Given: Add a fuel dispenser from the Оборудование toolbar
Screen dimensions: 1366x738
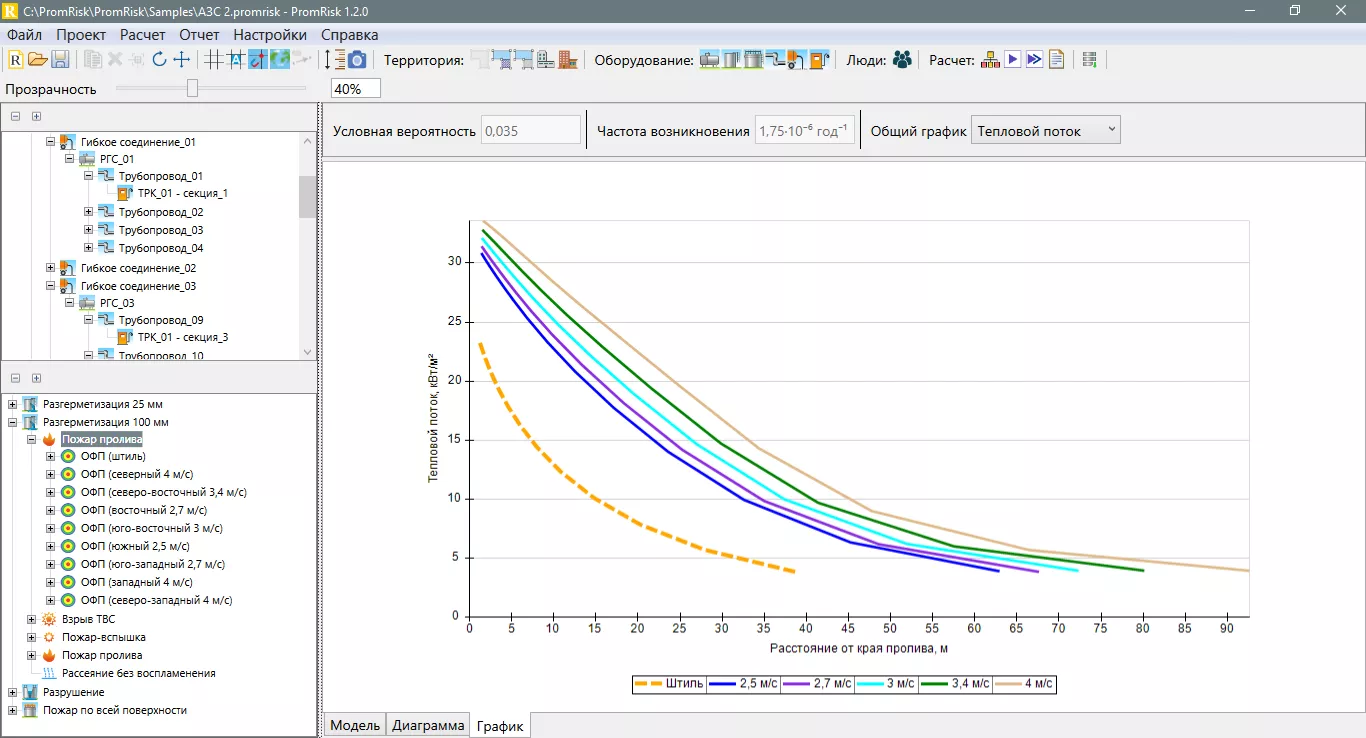Looking at the screenshot, I should [820, 59].
